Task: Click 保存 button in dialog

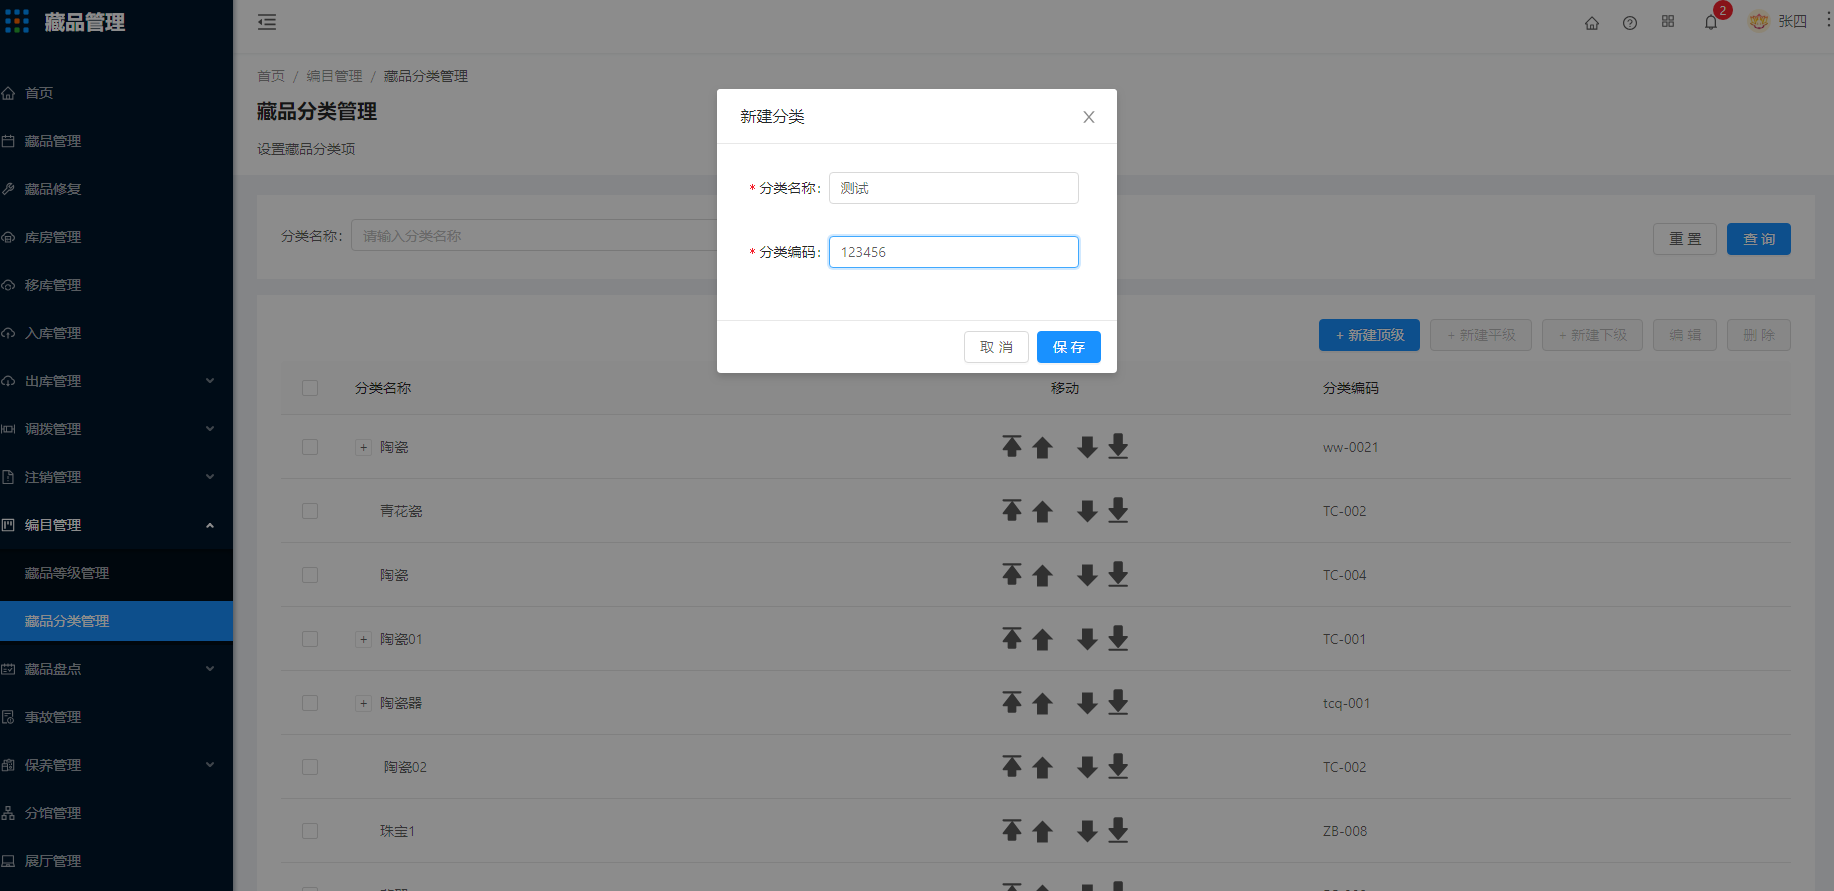Action: 1069,347
